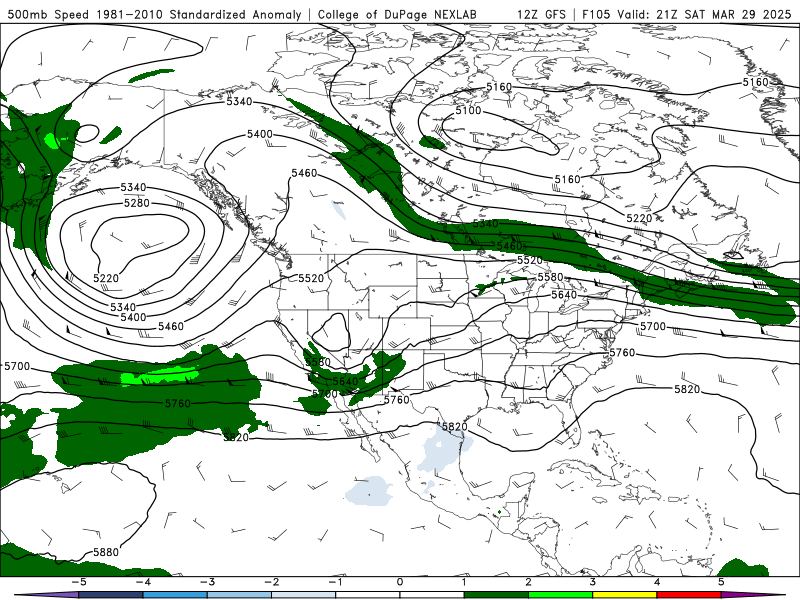The width and height of the screenshot is (800, 600).
Task: Click the pale blue -2 to -1 colorbar segment
Action: point(304,595)
